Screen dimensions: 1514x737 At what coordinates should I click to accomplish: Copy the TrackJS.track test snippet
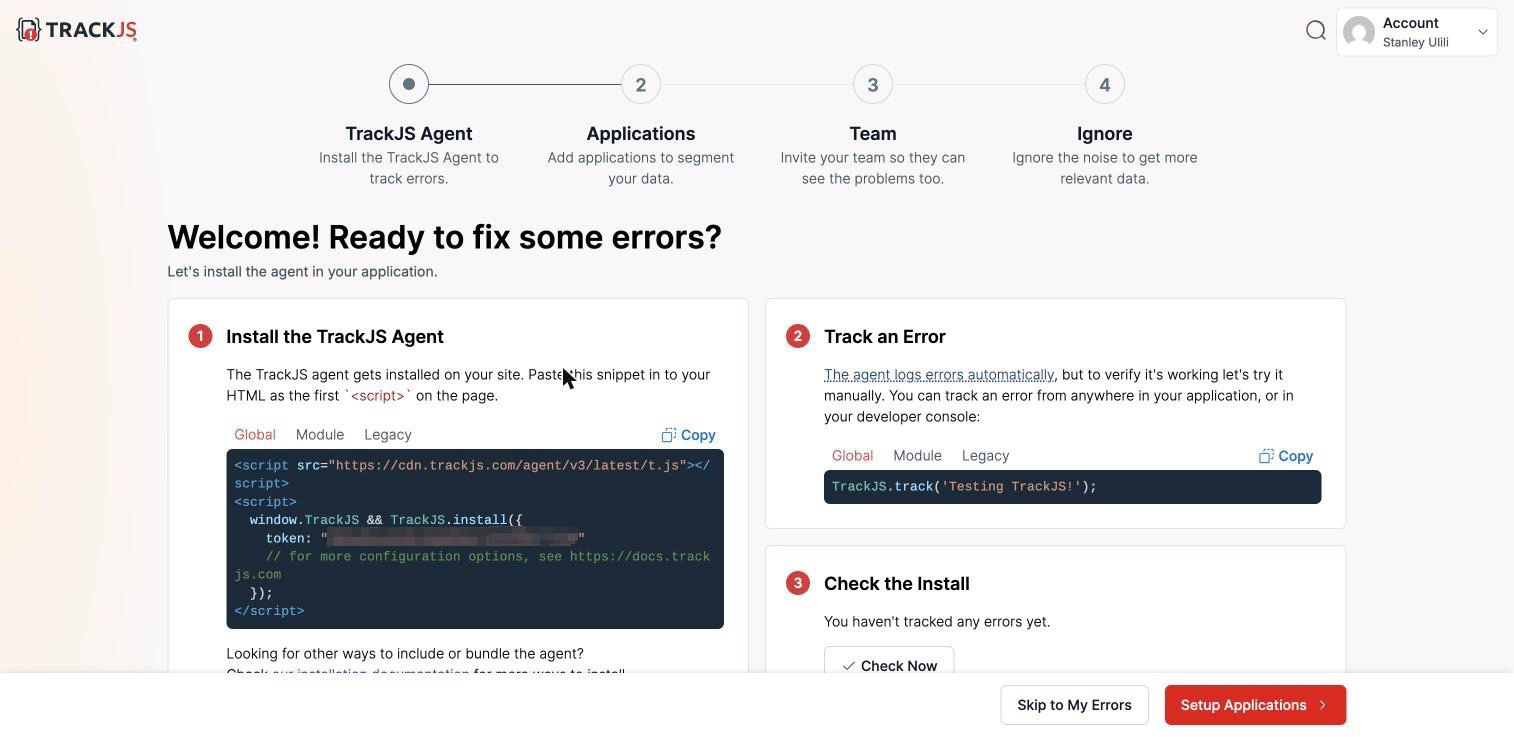pyautogui.click(x=1286, y=456)
